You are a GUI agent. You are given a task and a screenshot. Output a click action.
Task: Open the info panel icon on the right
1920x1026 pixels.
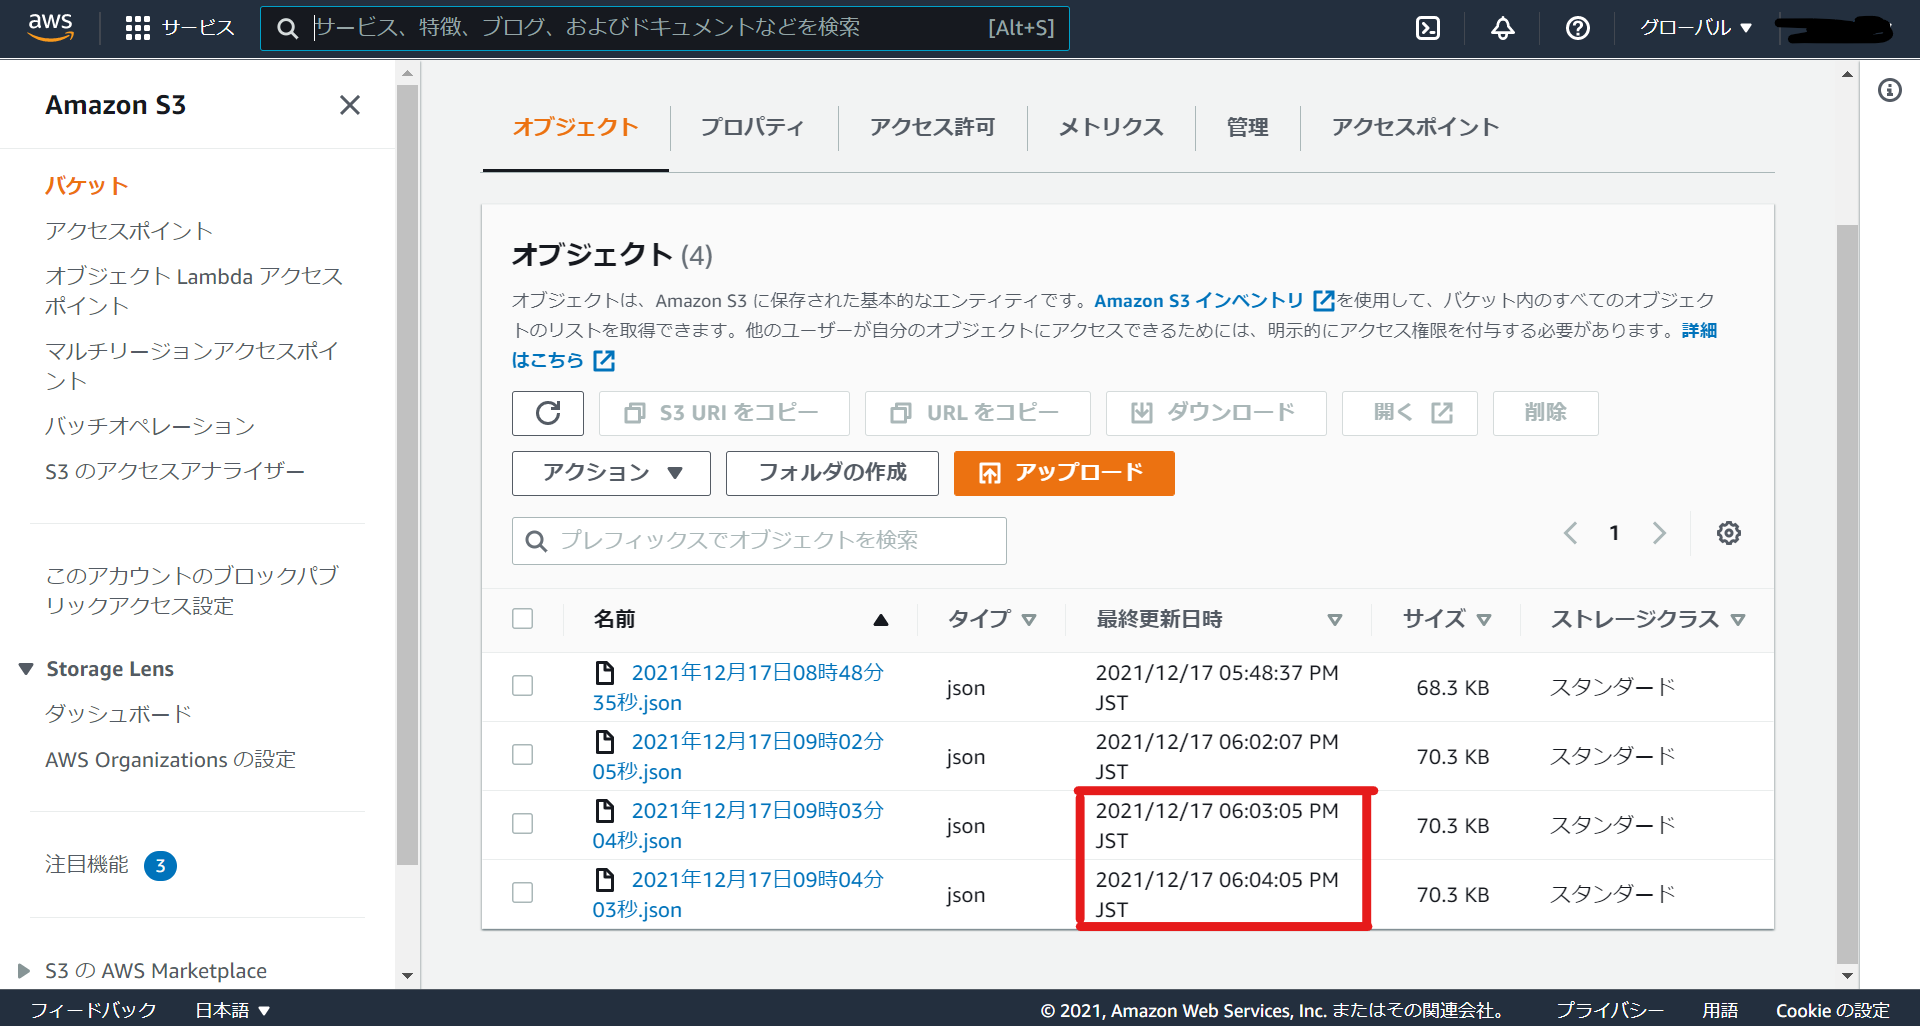point(1890,90)
